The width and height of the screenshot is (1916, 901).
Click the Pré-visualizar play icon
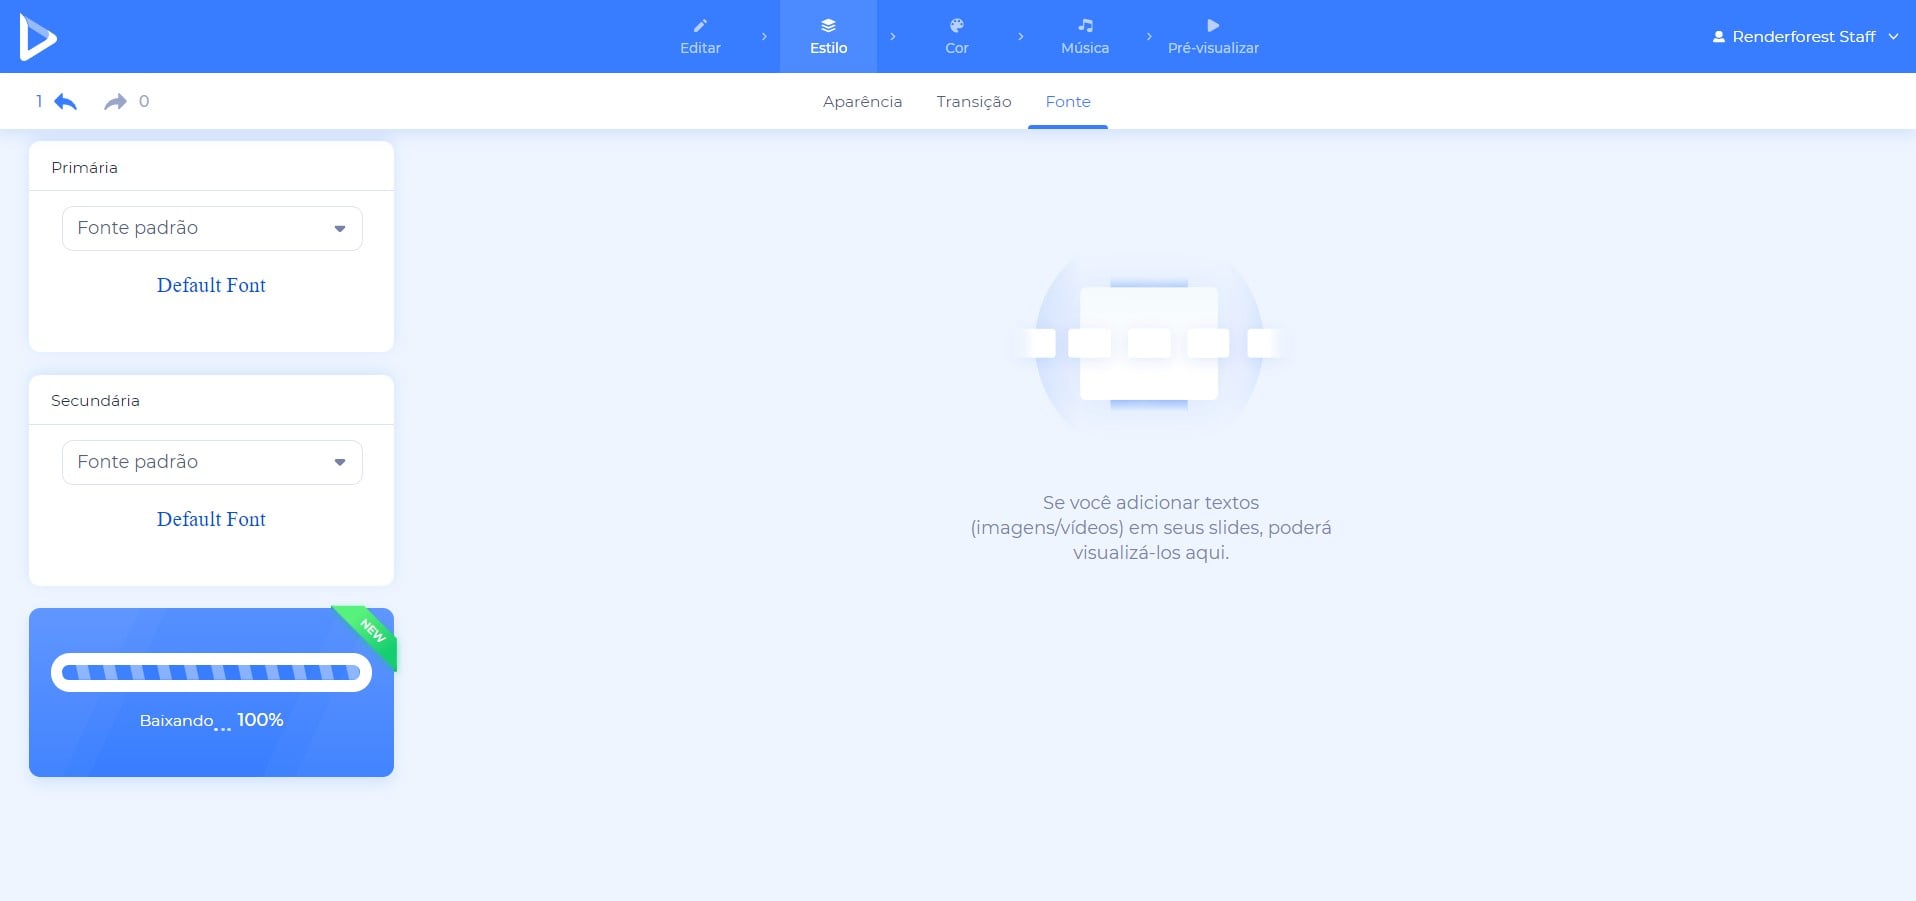(1213, 25)
